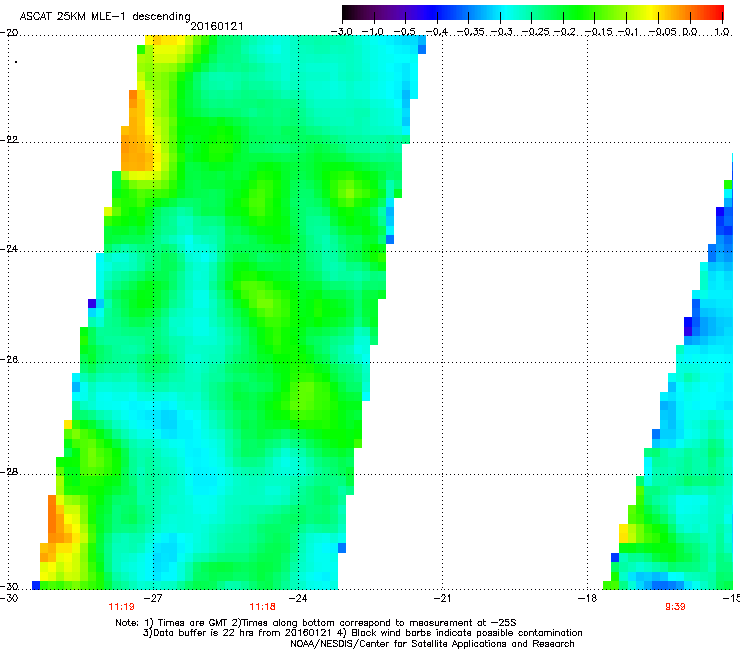The height and width of the screenshot is (650, 740).
Task: Click the "-24" latitude axis label on the left
Action: (x=9, y=249)
